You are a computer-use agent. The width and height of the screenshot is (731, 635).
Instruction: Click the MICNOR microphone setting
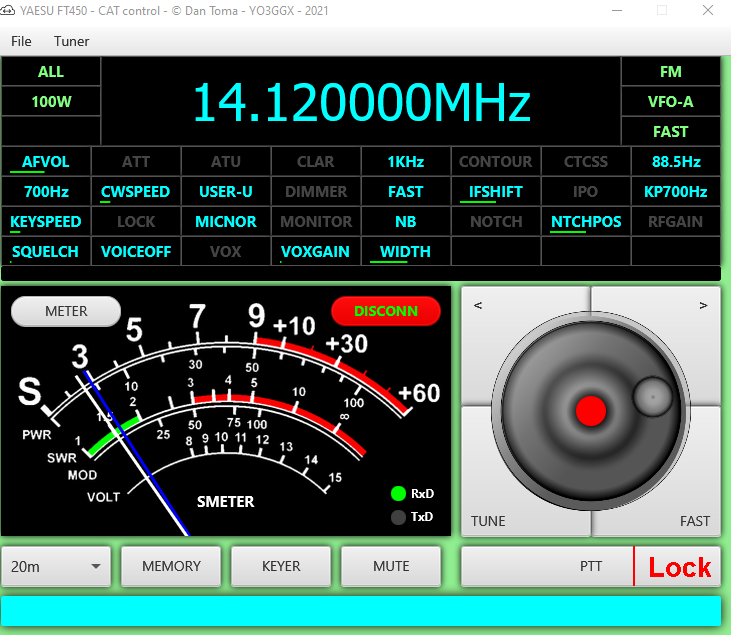[226, 221]
